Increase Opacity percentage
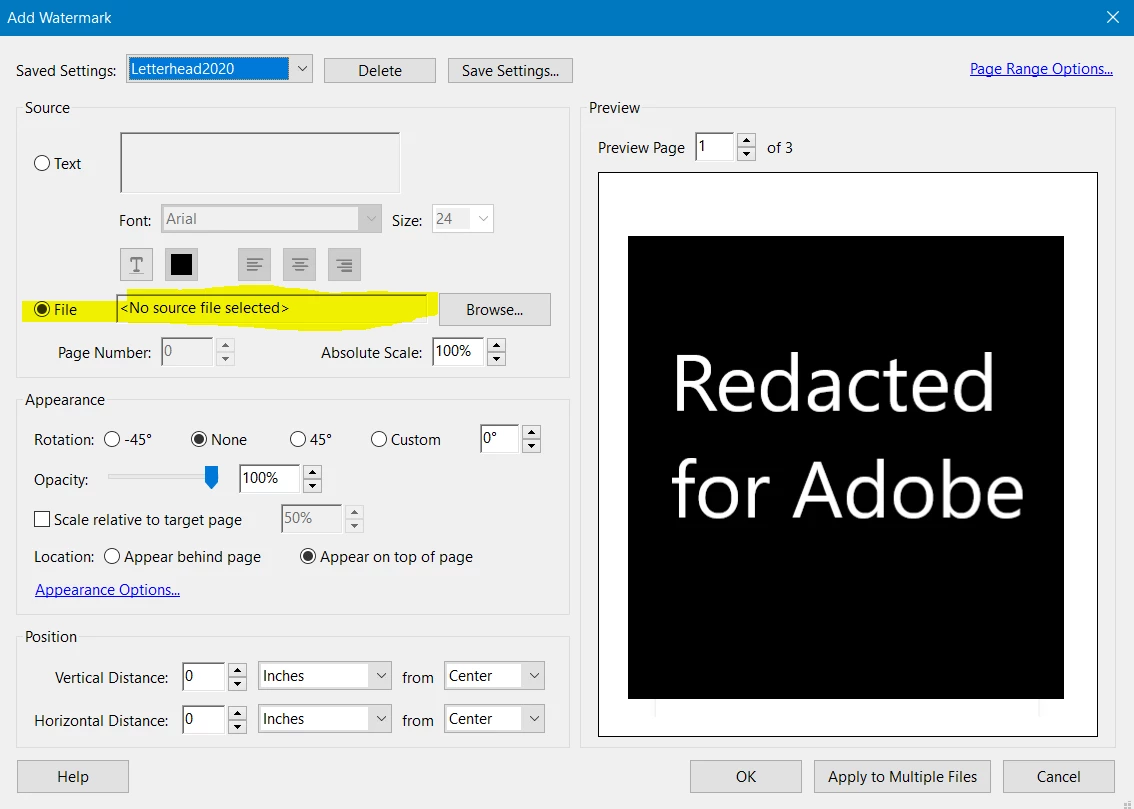 (312, 472)
